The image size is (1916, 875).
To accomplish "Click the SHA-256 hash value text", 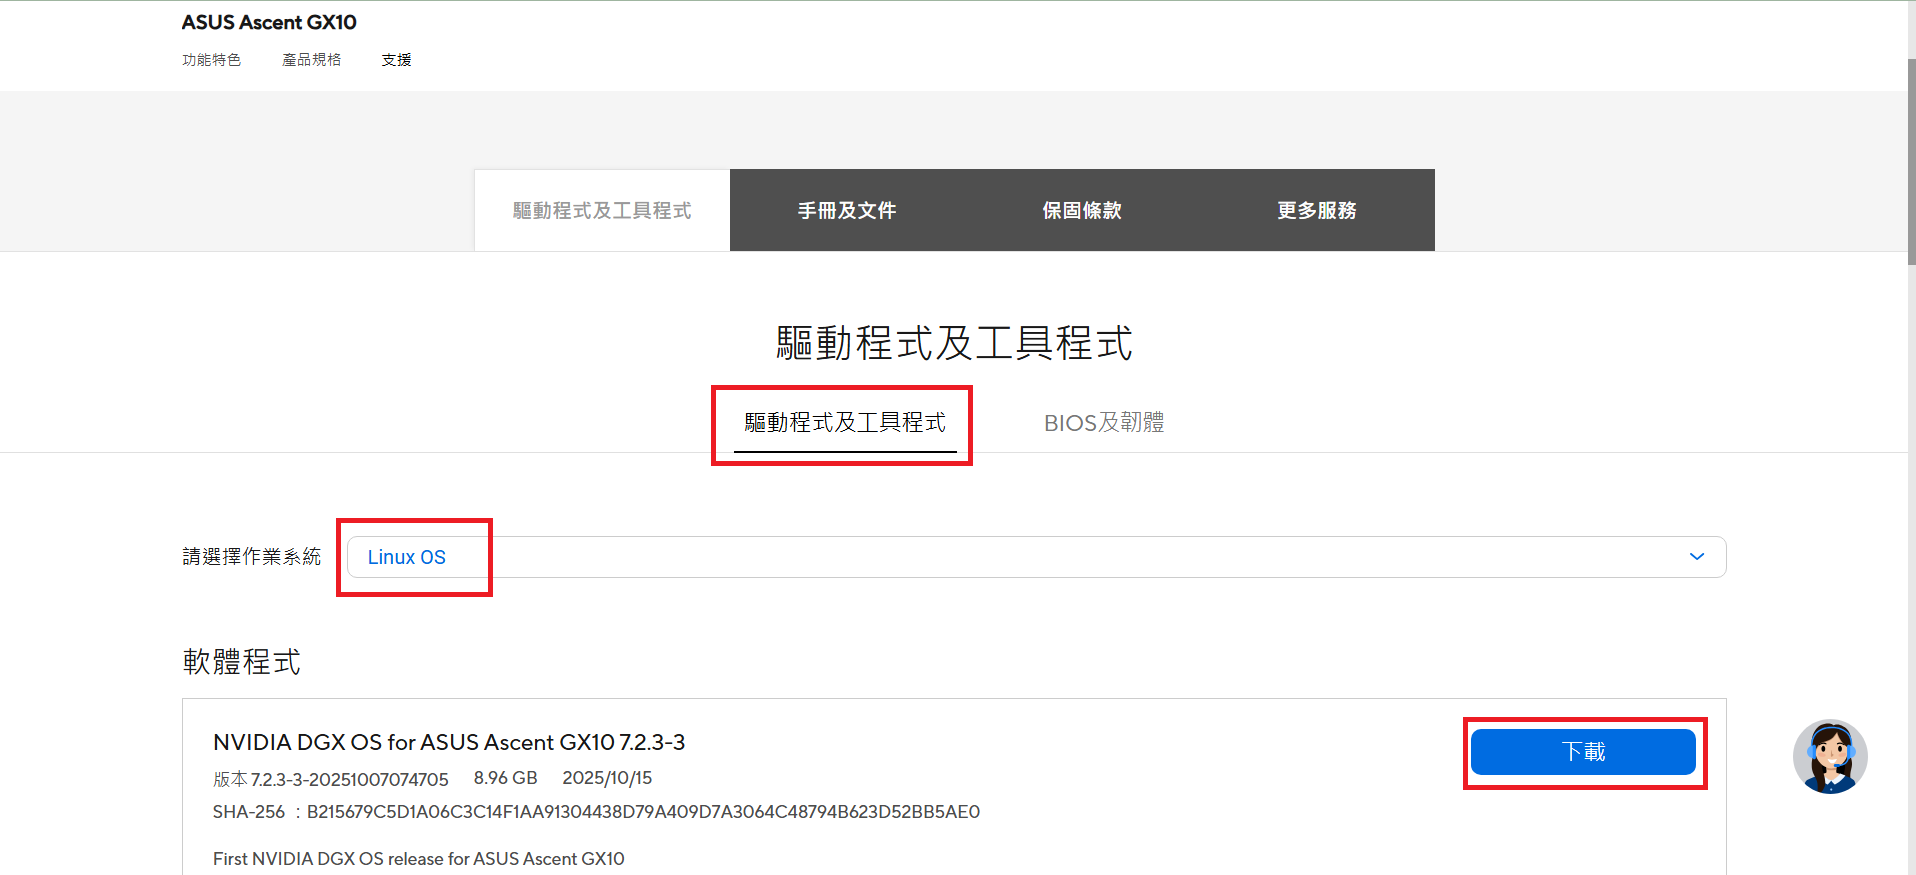I will [642, 812].
